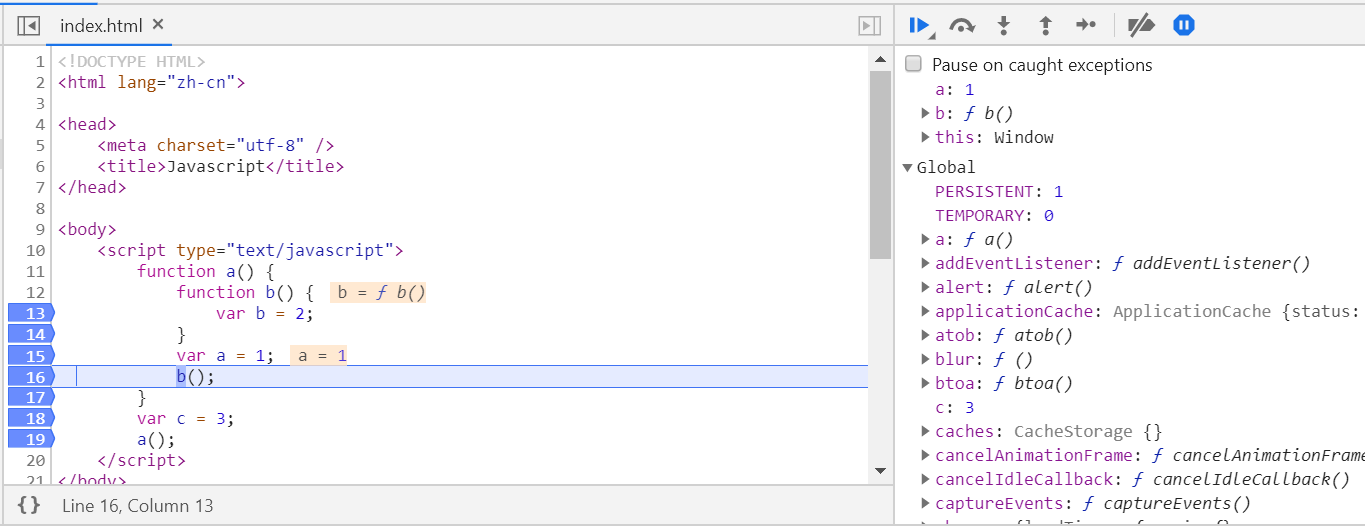The height and width of the screenshot is (526, 1365).
Task: Click the Line 16, Column 13 status text
Action: 138,506
